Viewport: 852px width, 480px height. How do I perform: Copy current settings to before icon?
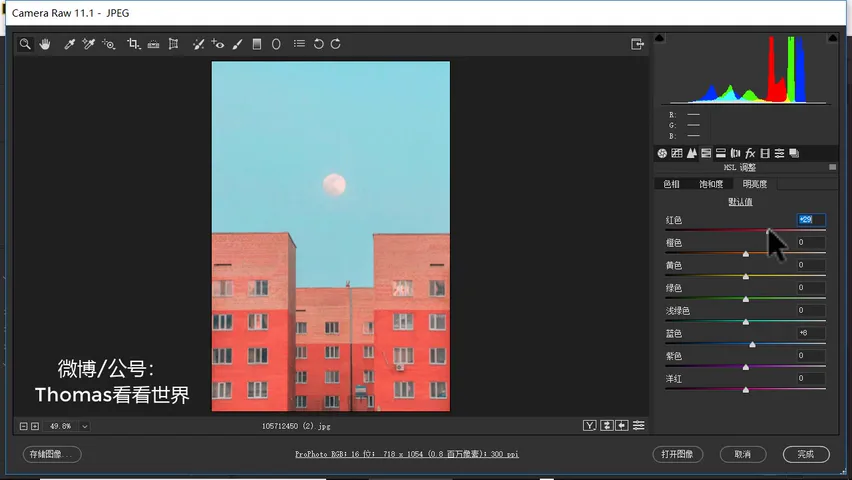click(622, 426)
